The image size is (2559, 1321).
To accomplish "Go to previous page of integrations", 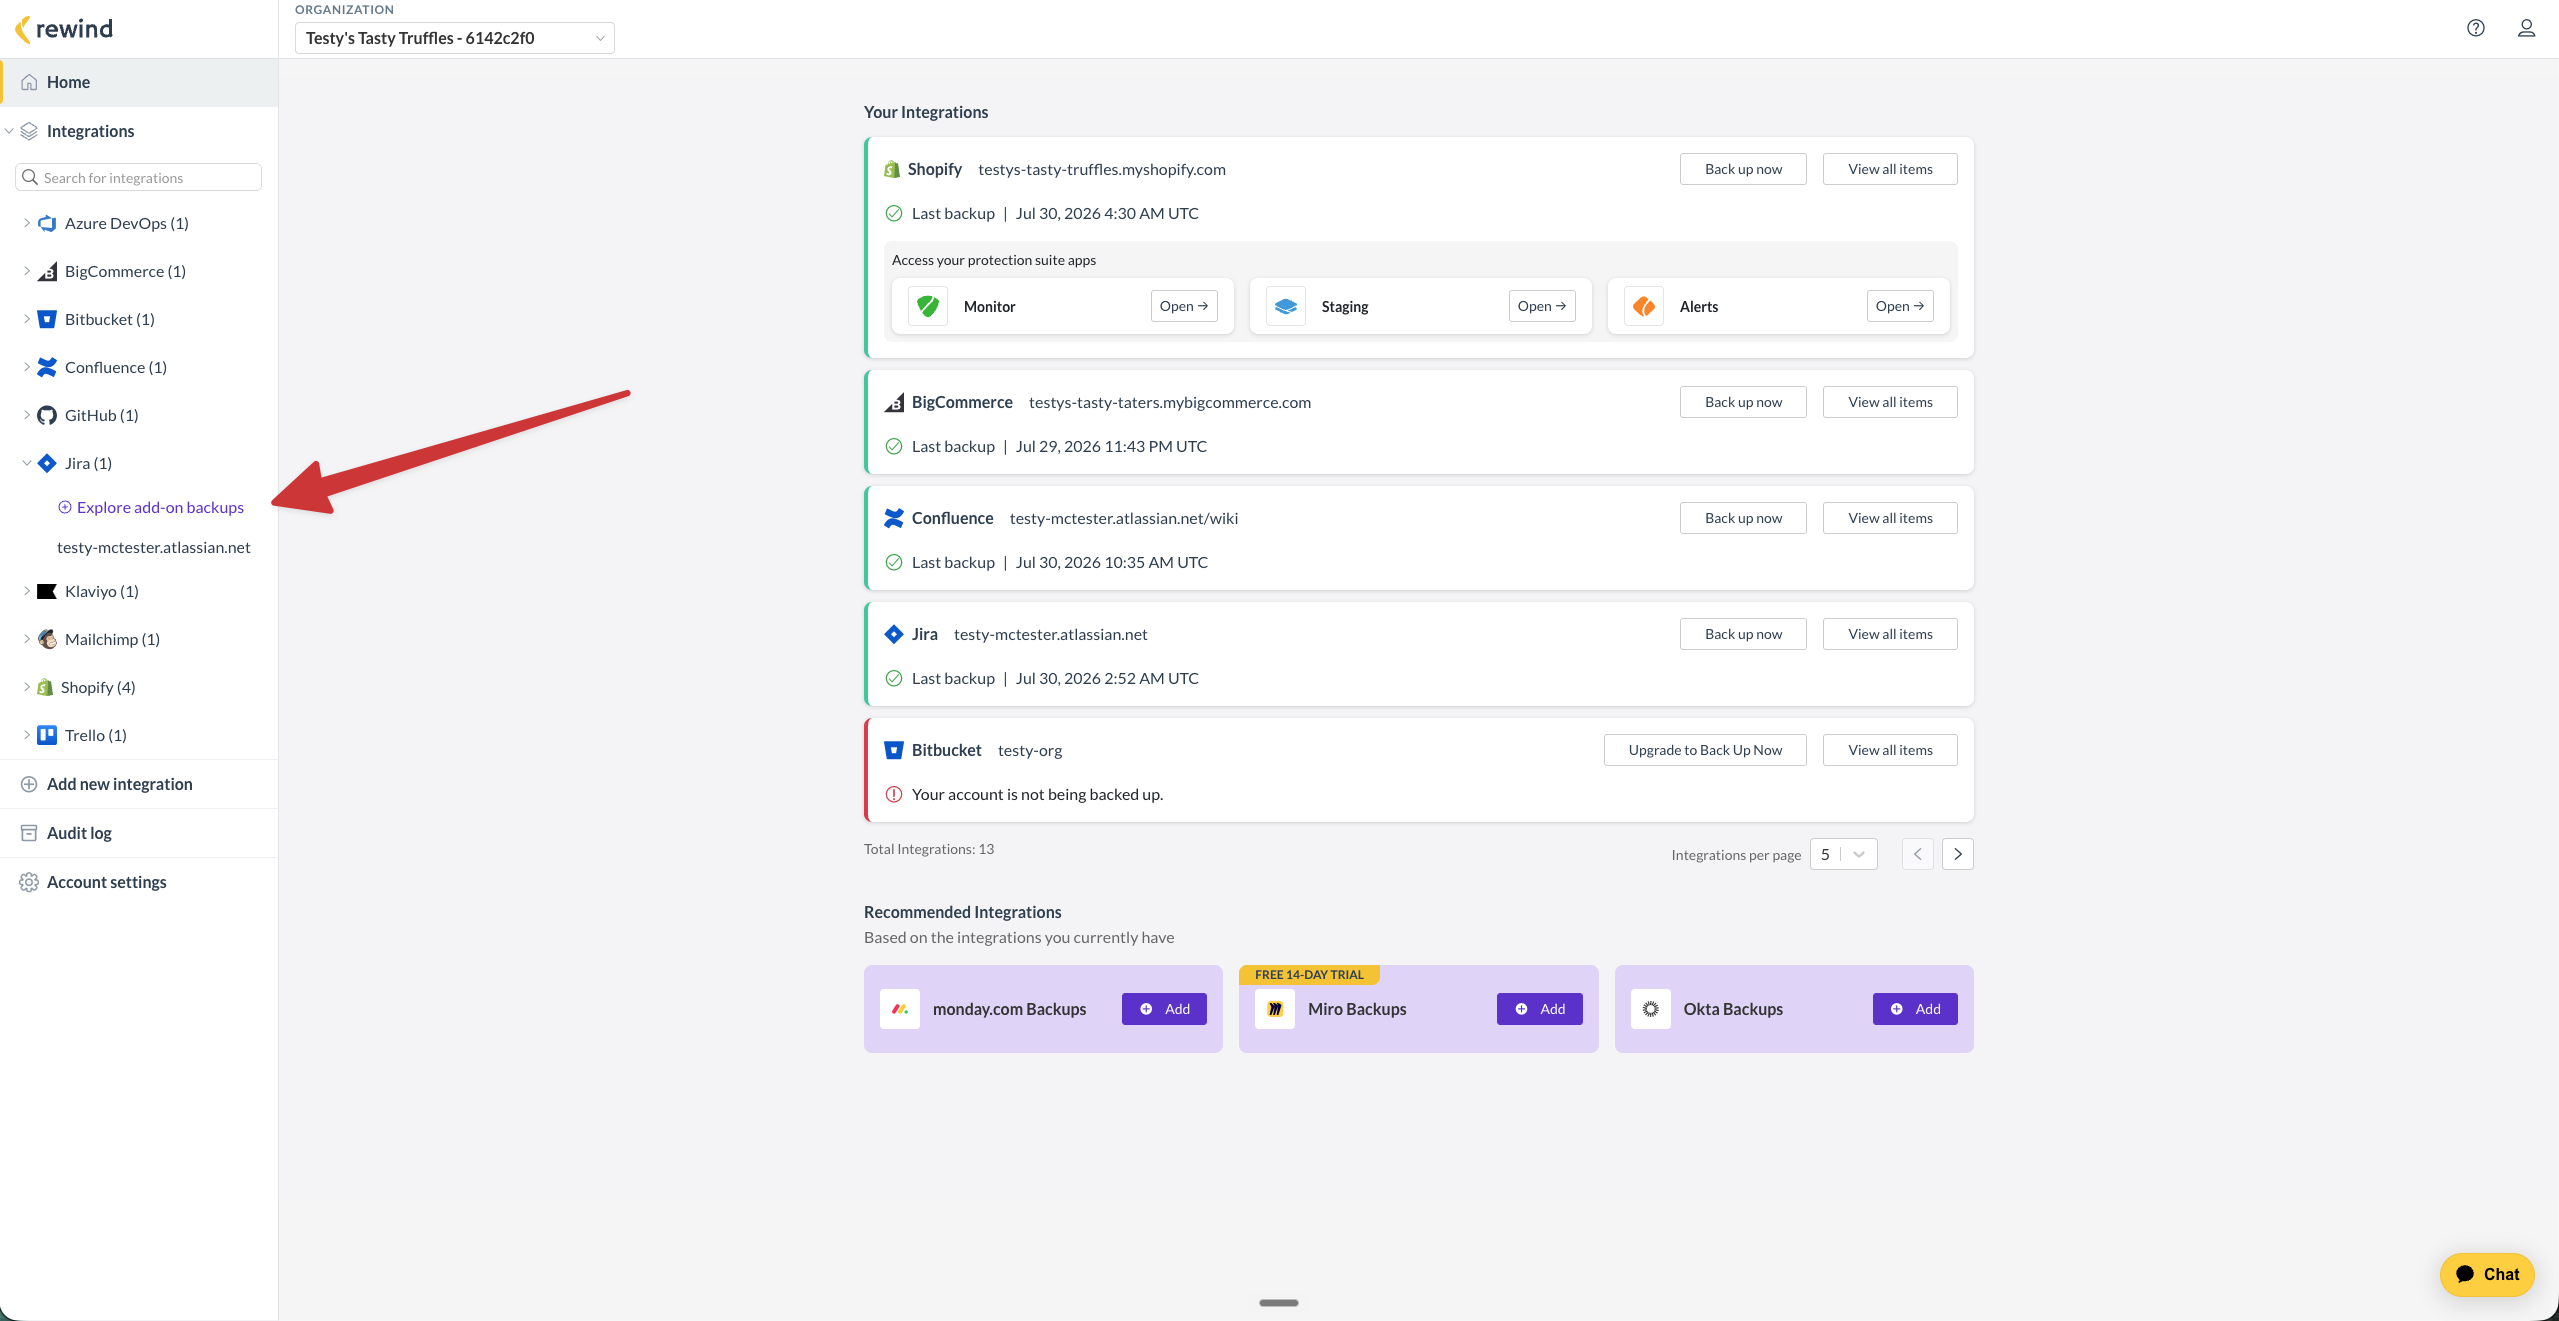I will point(1917,854).
